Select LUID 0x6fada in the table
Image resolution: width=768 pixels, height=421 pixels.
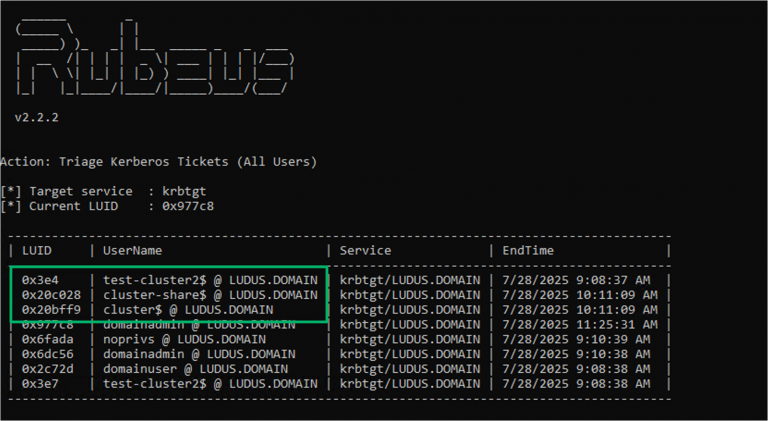[x=48, y=339]
